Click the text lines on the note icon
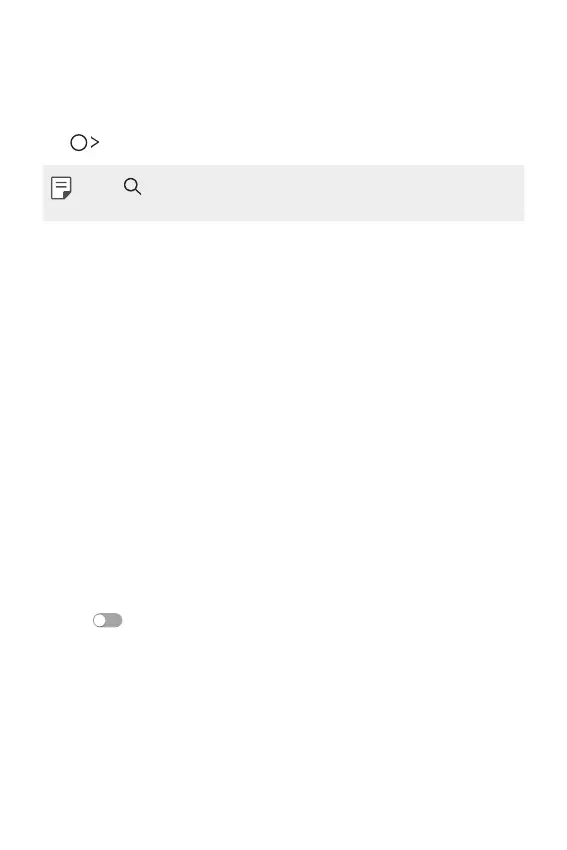 tap(61, 184)
